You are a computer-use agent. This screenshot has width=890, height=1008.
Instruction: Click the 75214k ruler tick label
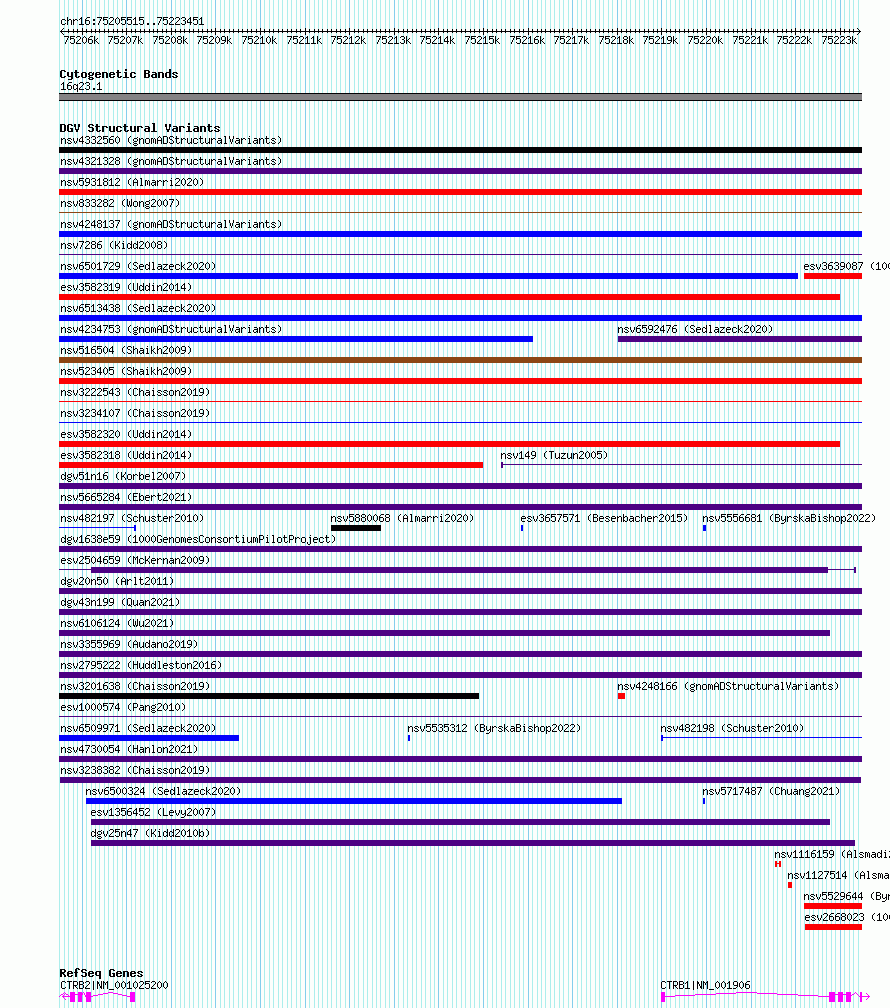tap(437, 40)
